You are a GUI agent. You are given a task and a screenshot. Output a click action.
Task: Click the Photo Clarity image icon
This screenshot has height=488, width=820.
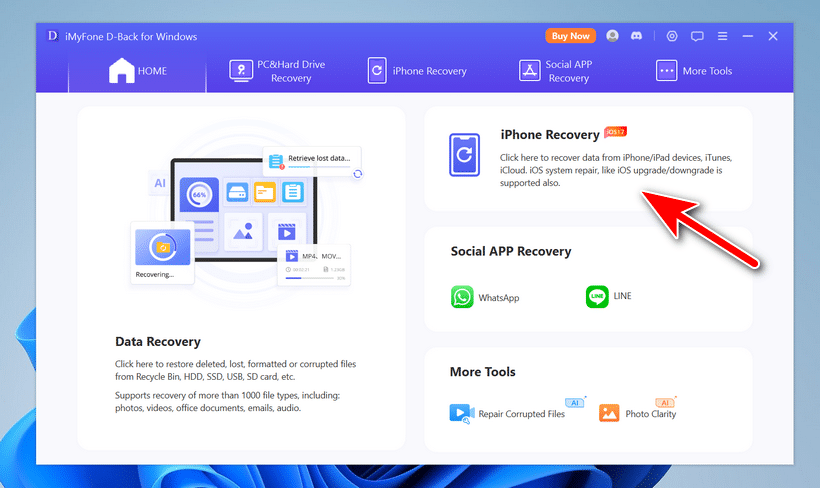tap(609, 413)
